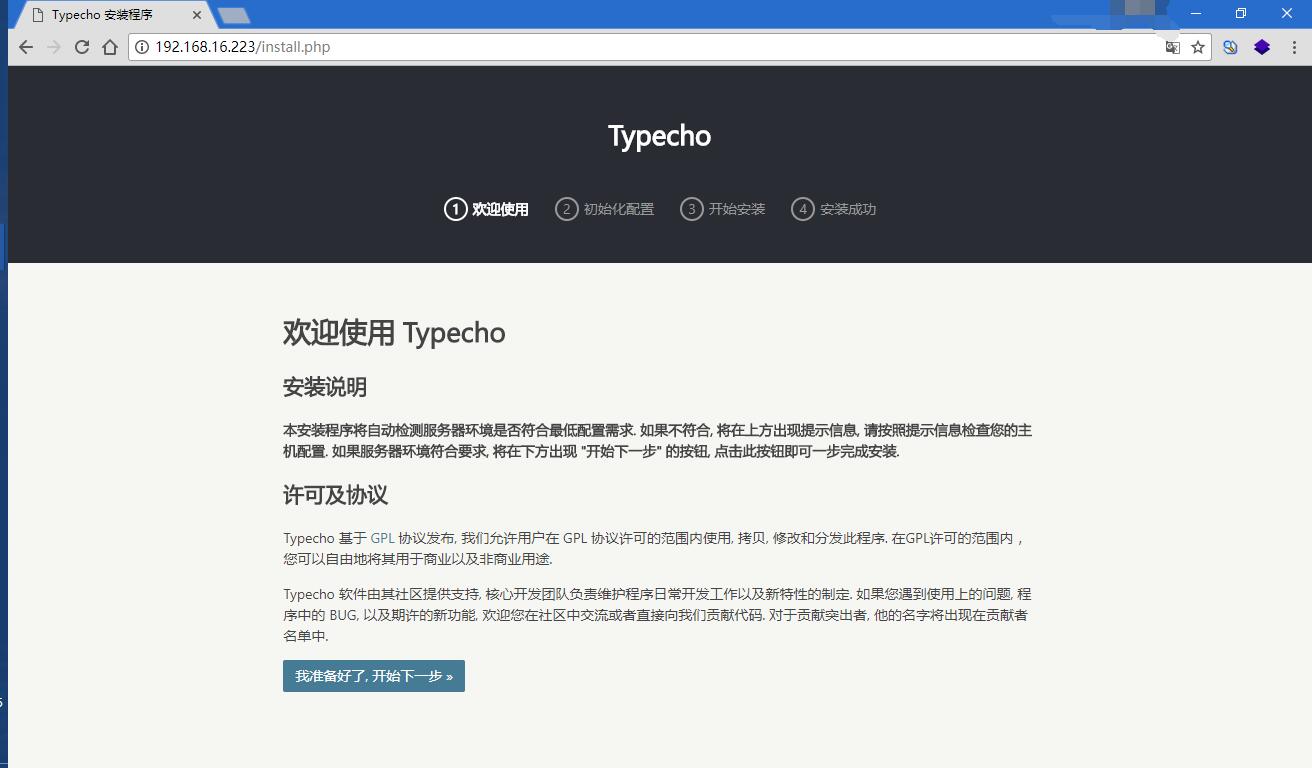Screen dimensions: 1312x768
Task: Minimize the browser window
Action: [x=1195, y=13]
